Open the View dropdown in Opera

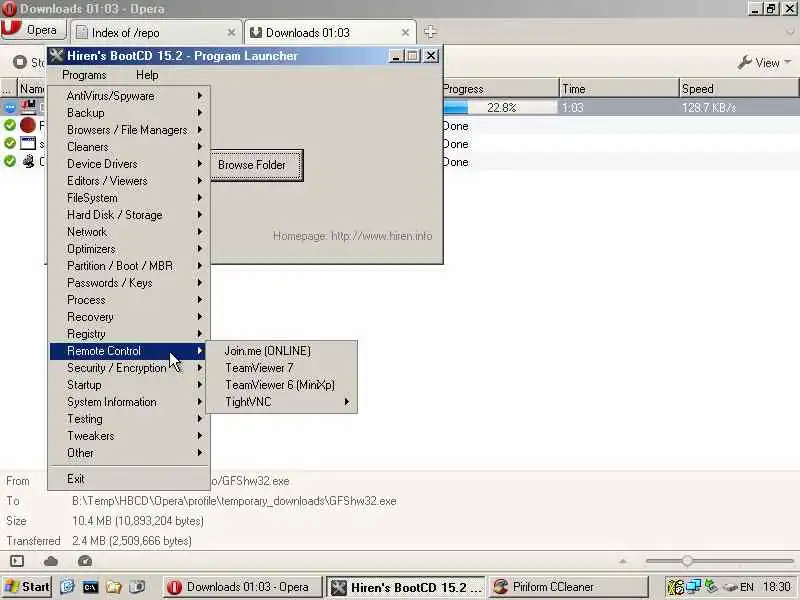764,63
